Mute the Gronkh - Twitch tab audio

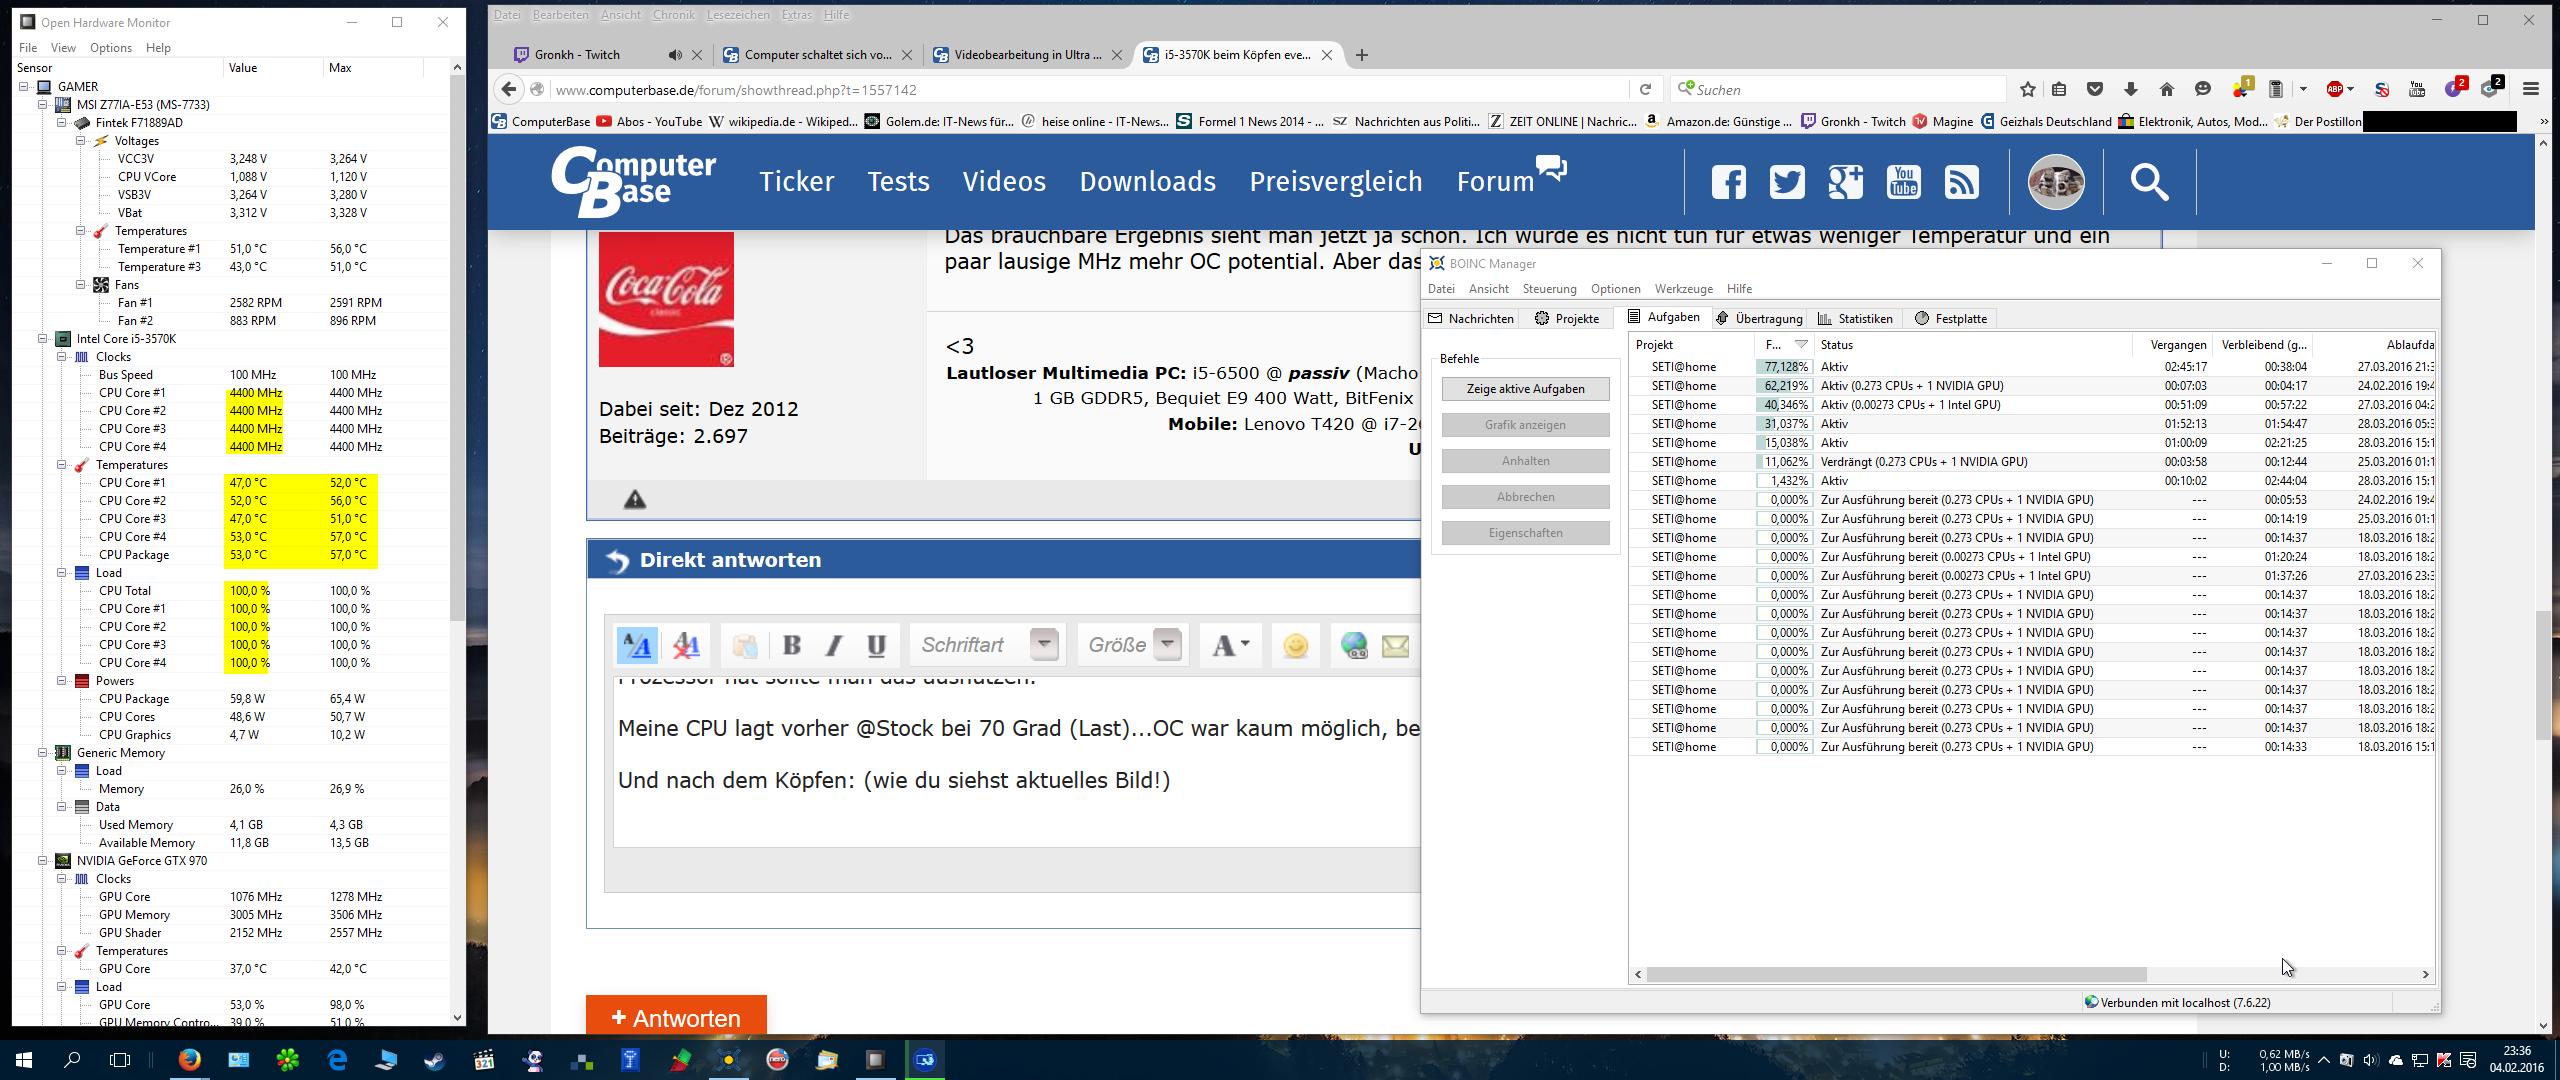tap(675, 55)
